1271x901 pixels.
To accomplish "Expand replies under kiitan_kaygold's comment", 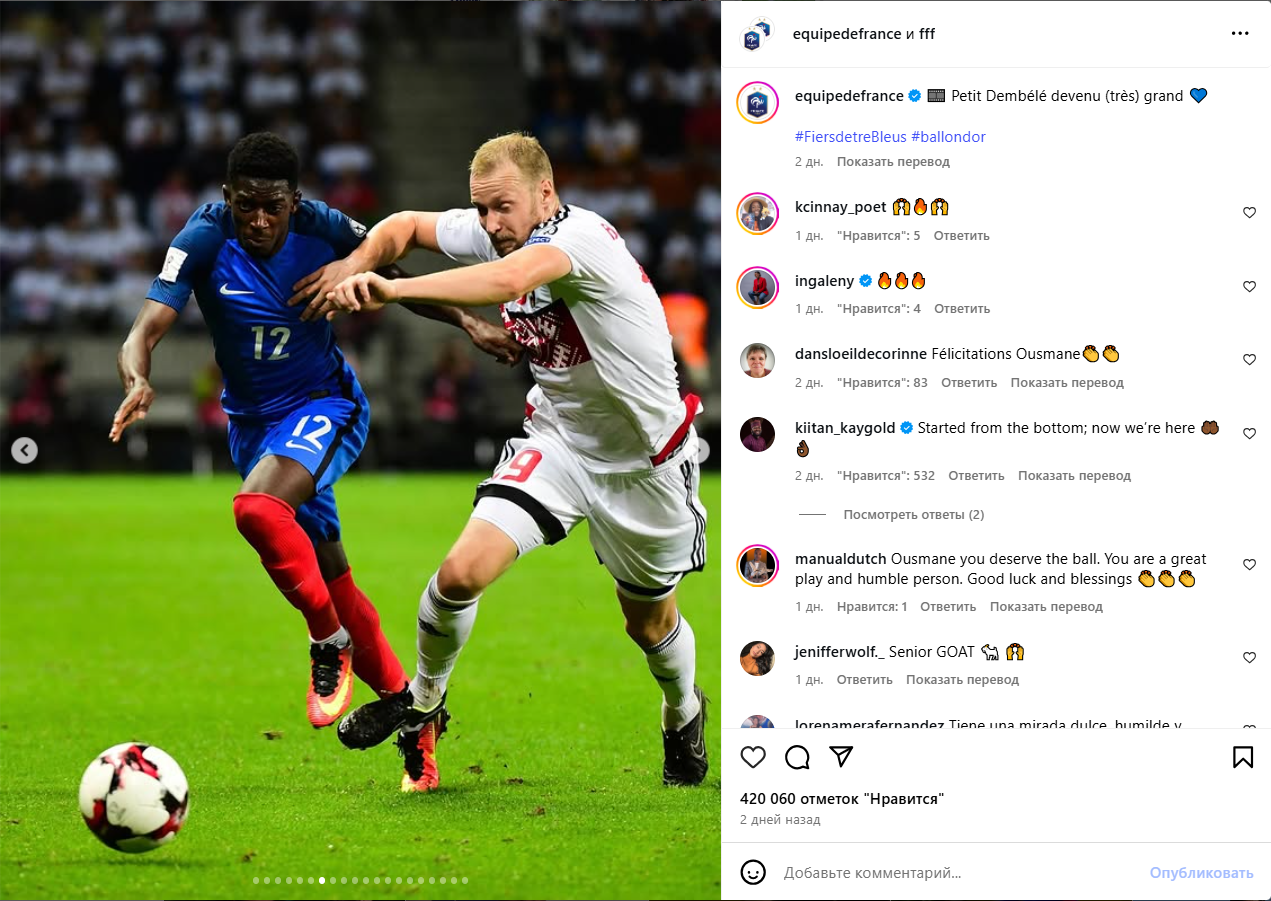I will [913, 515].
